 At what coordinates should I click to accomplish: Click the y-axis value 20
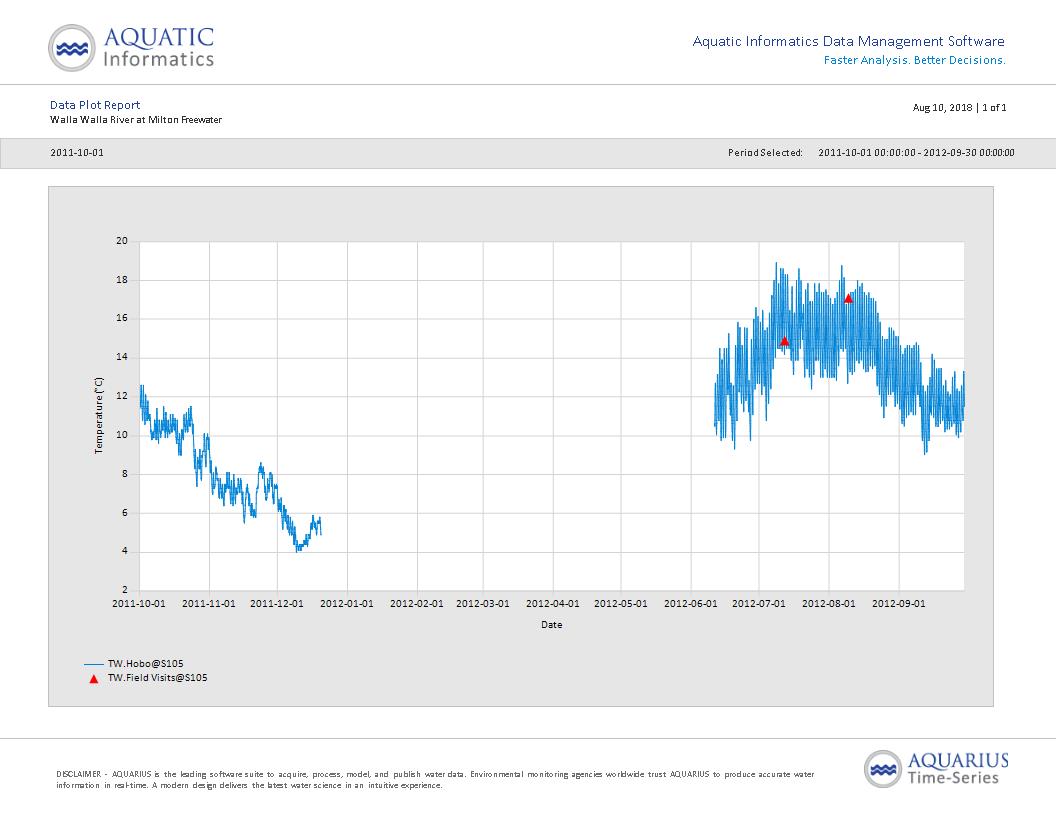pos(122,241)
